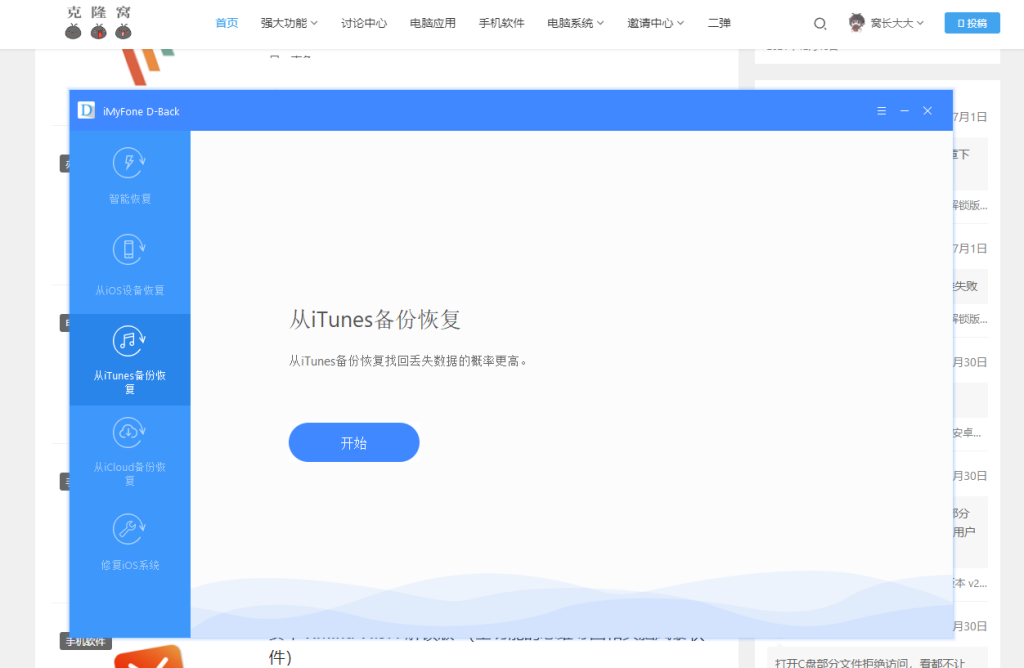1024x668 pixels.
Task: Open the 二弹 menu item
Action: click(x=719, y=23)
